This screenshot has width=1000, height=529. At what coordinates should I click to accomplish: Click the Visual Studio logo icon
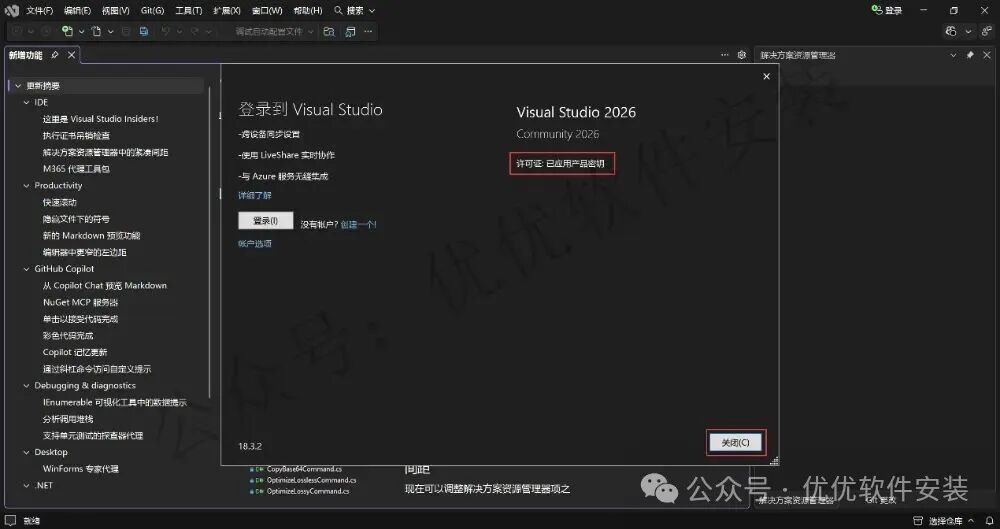[x=11, y=11]
